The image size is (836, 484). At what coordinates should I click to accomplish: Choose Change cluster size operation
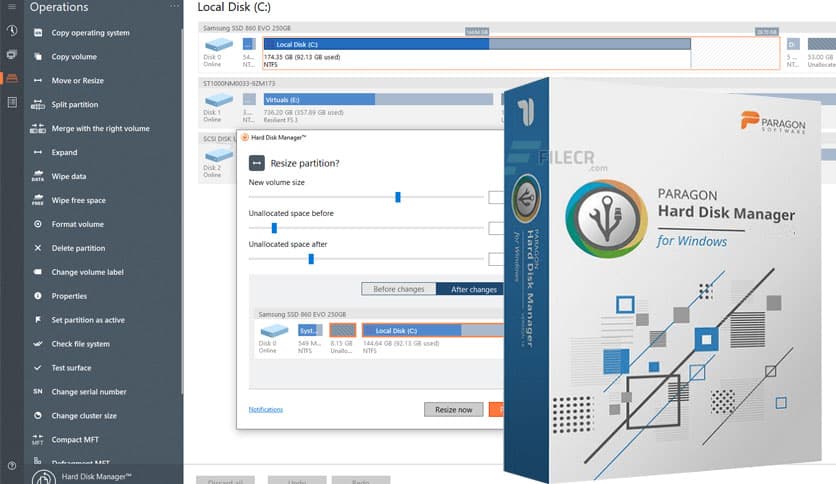tap(84, 415)
